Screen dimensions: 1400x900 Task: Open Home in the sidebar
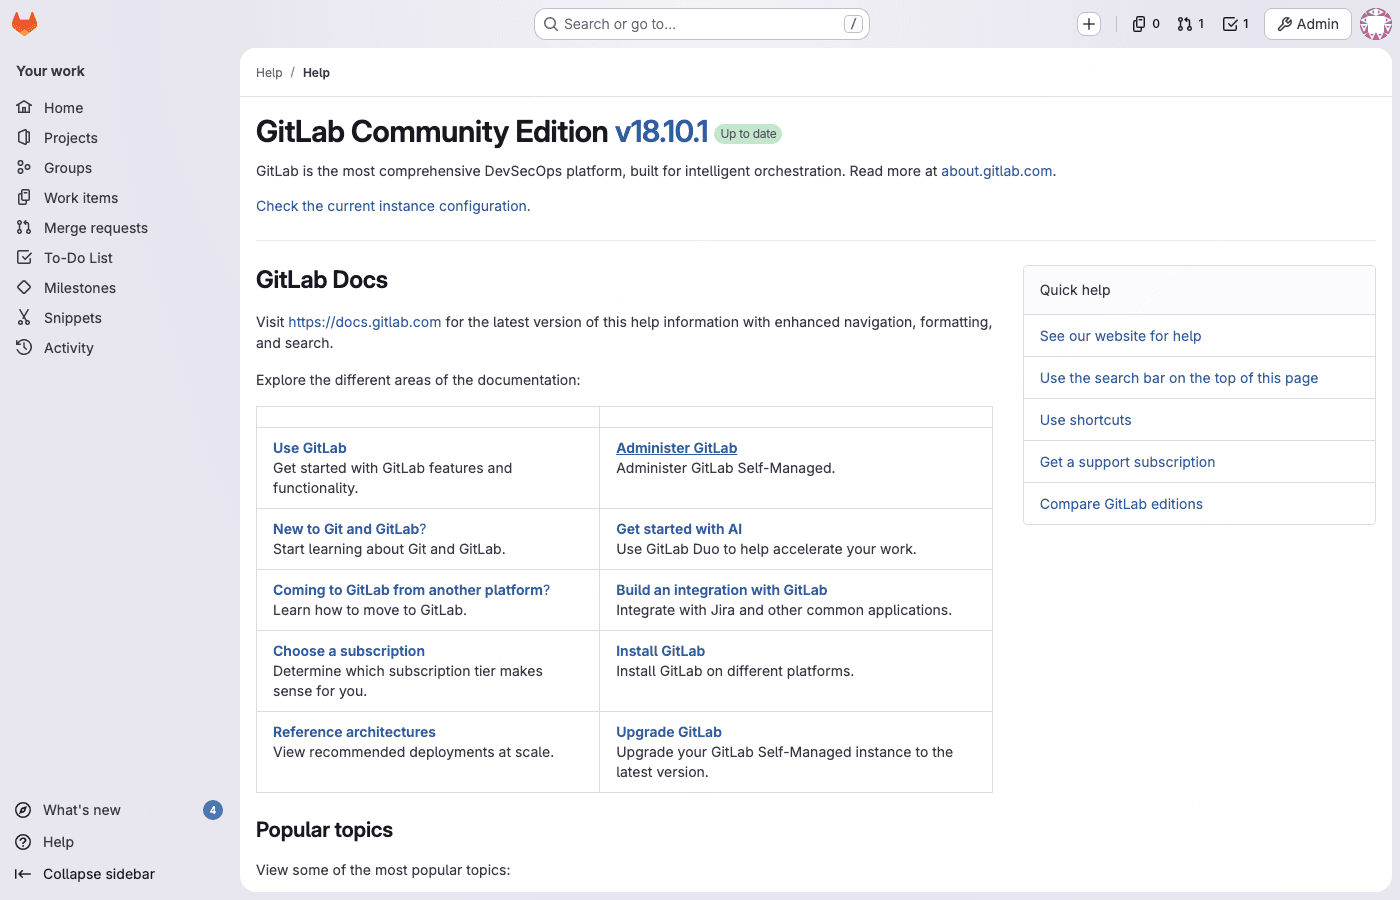click(62, 107)
